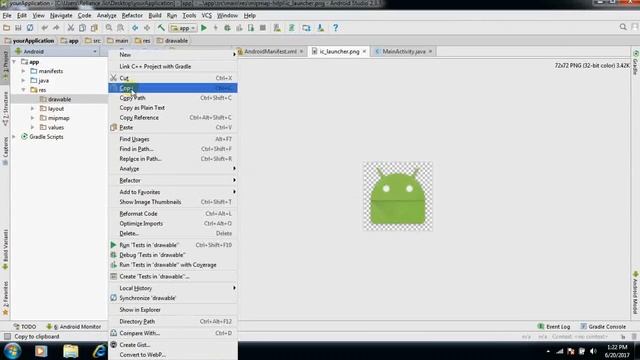Choose Show in Explorer
640x360 pixels.
[x=173, y=310]
